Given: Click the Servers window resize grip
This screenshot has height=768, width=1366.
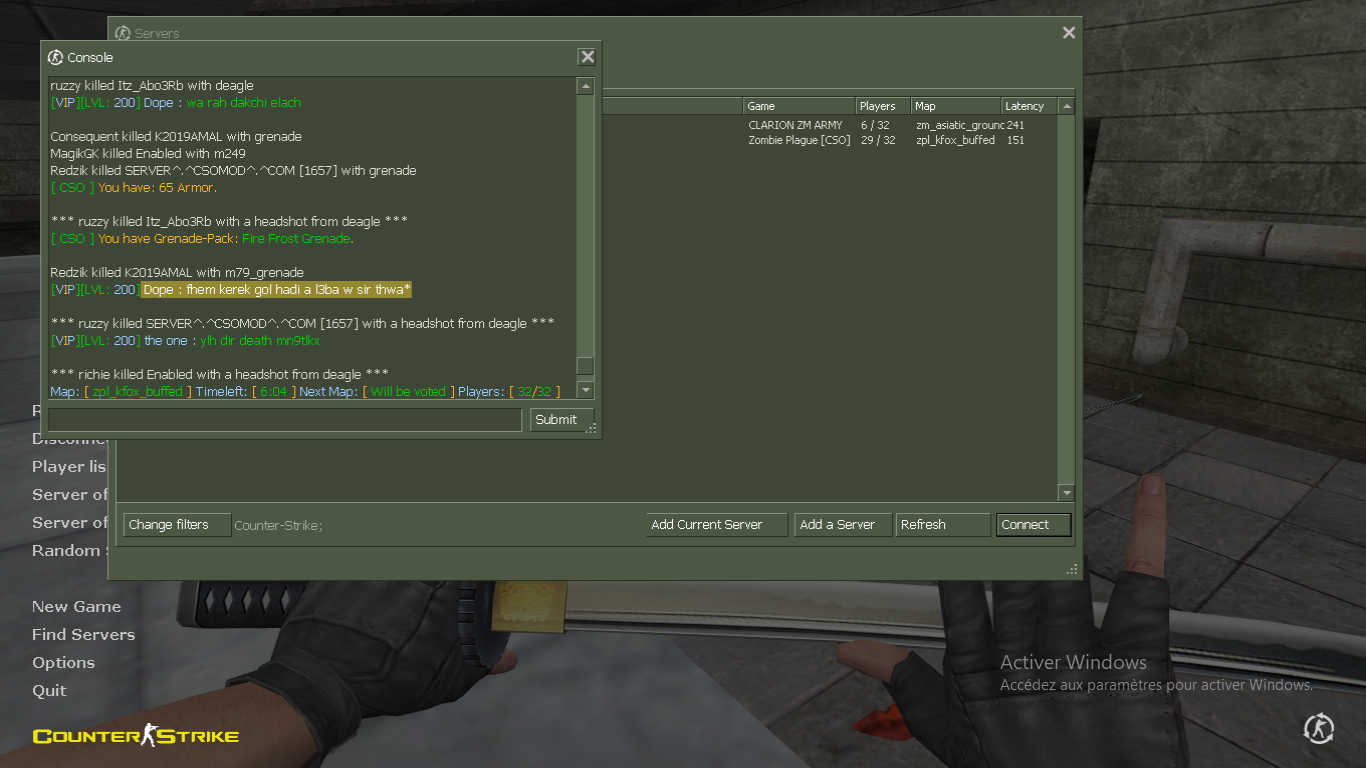Looking at the screenshot, I should [x=1072, y=569].
